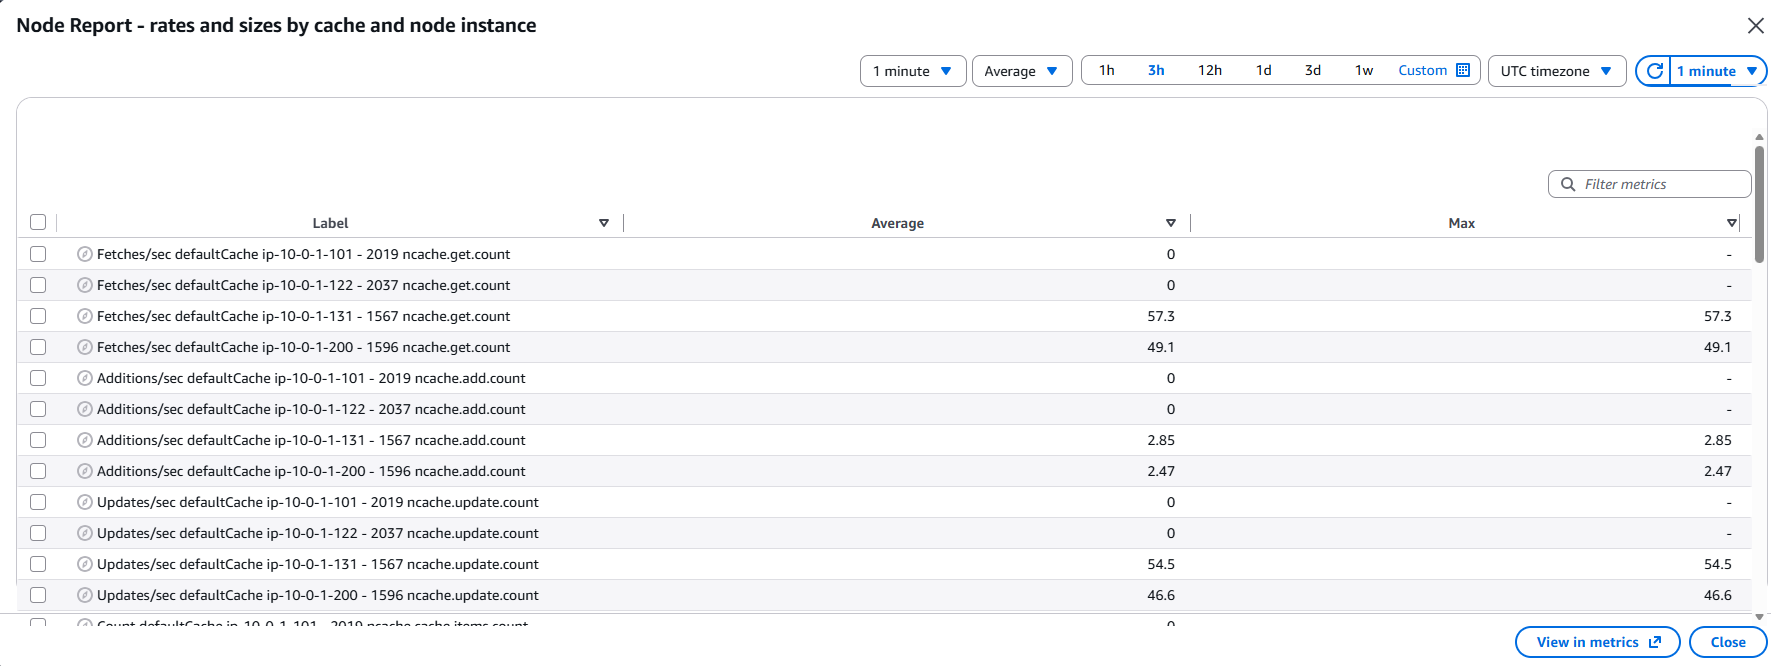
Task: Click the metric icon beside Additions/sec ip-10-0-1-200
Action: coord(85,471)
